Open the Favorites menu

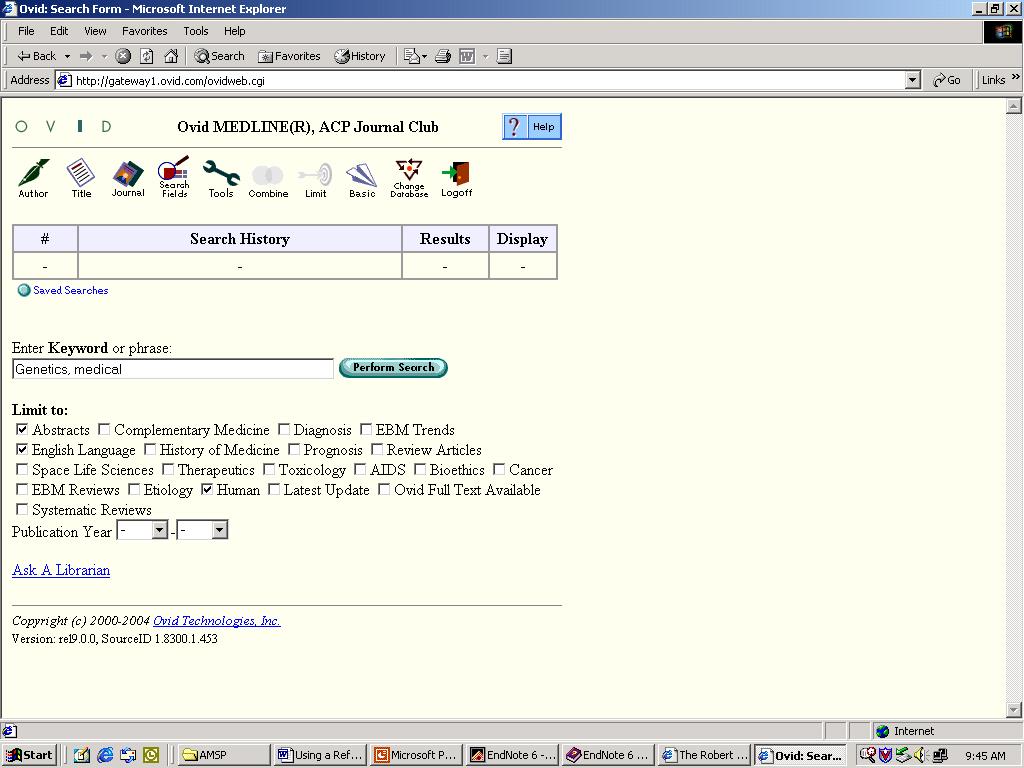tap(144, 31)
